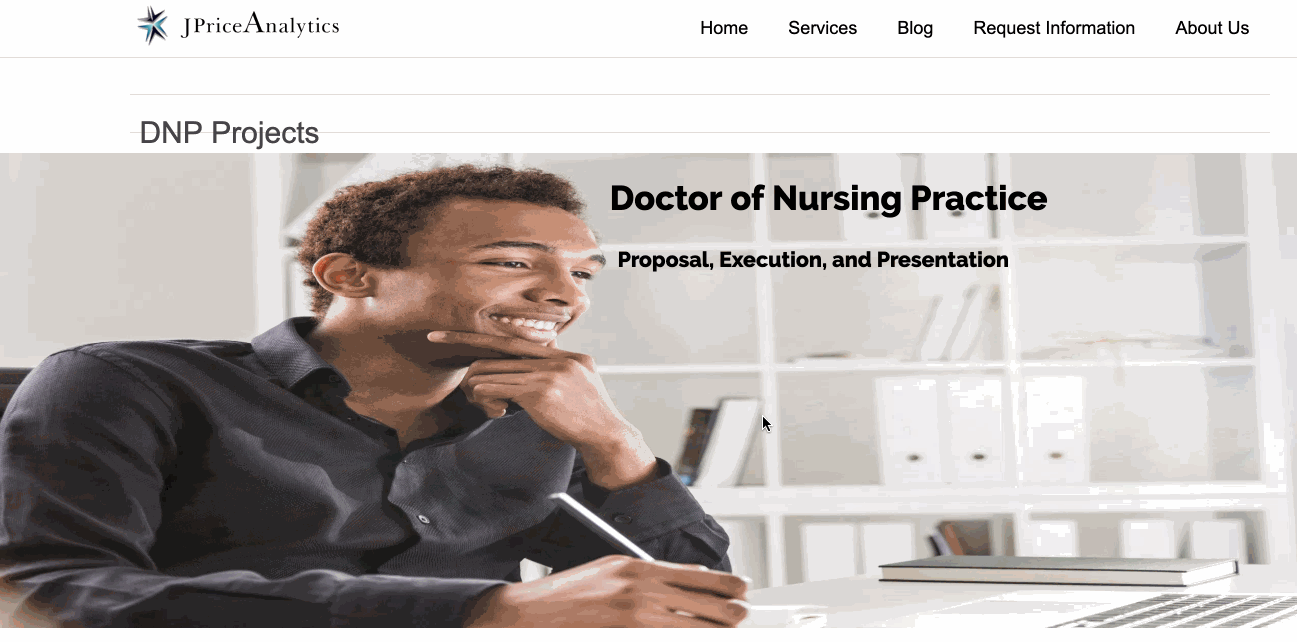1297x642 pixels.
Task: Open the About Us page
Action: tap(1212, 28)
